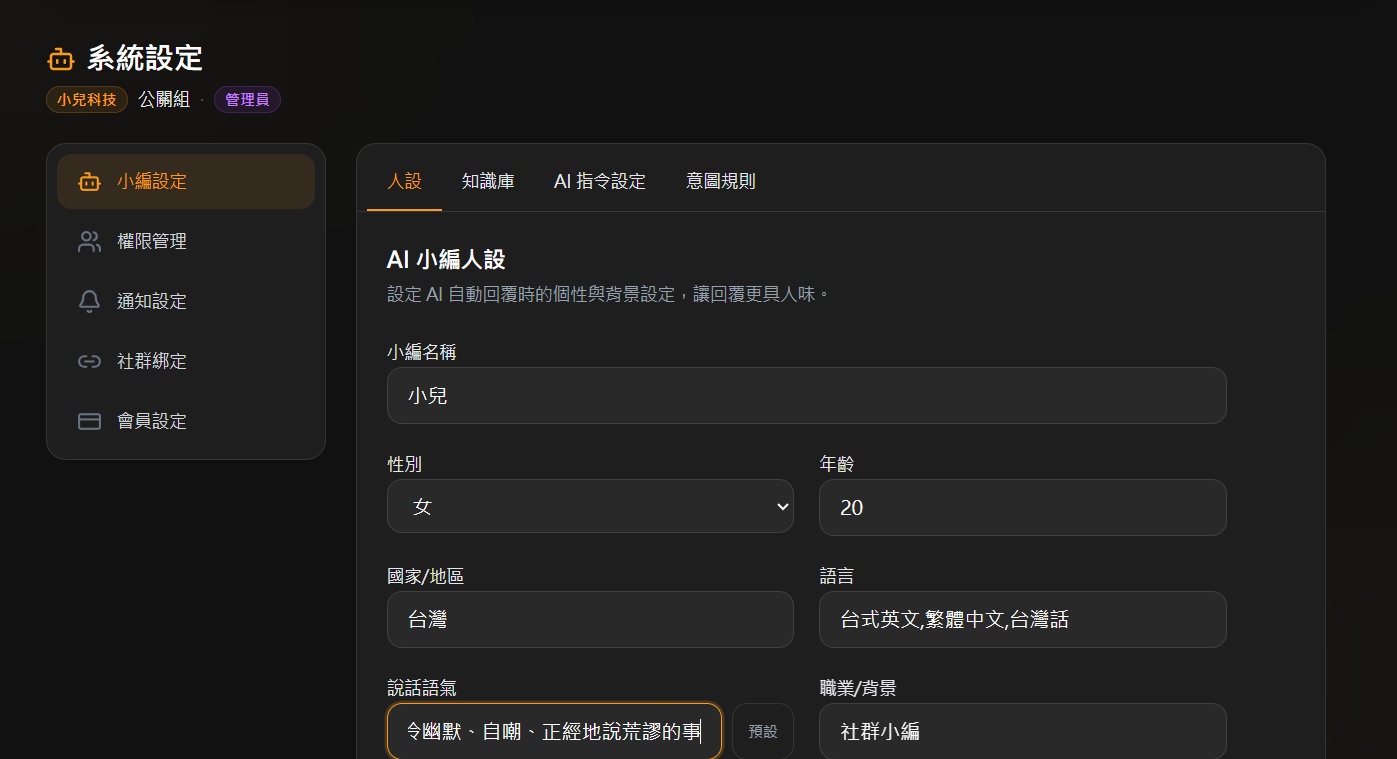
Task: Select the robot icon beside 小編設定
Action: (x=89, y=181)
